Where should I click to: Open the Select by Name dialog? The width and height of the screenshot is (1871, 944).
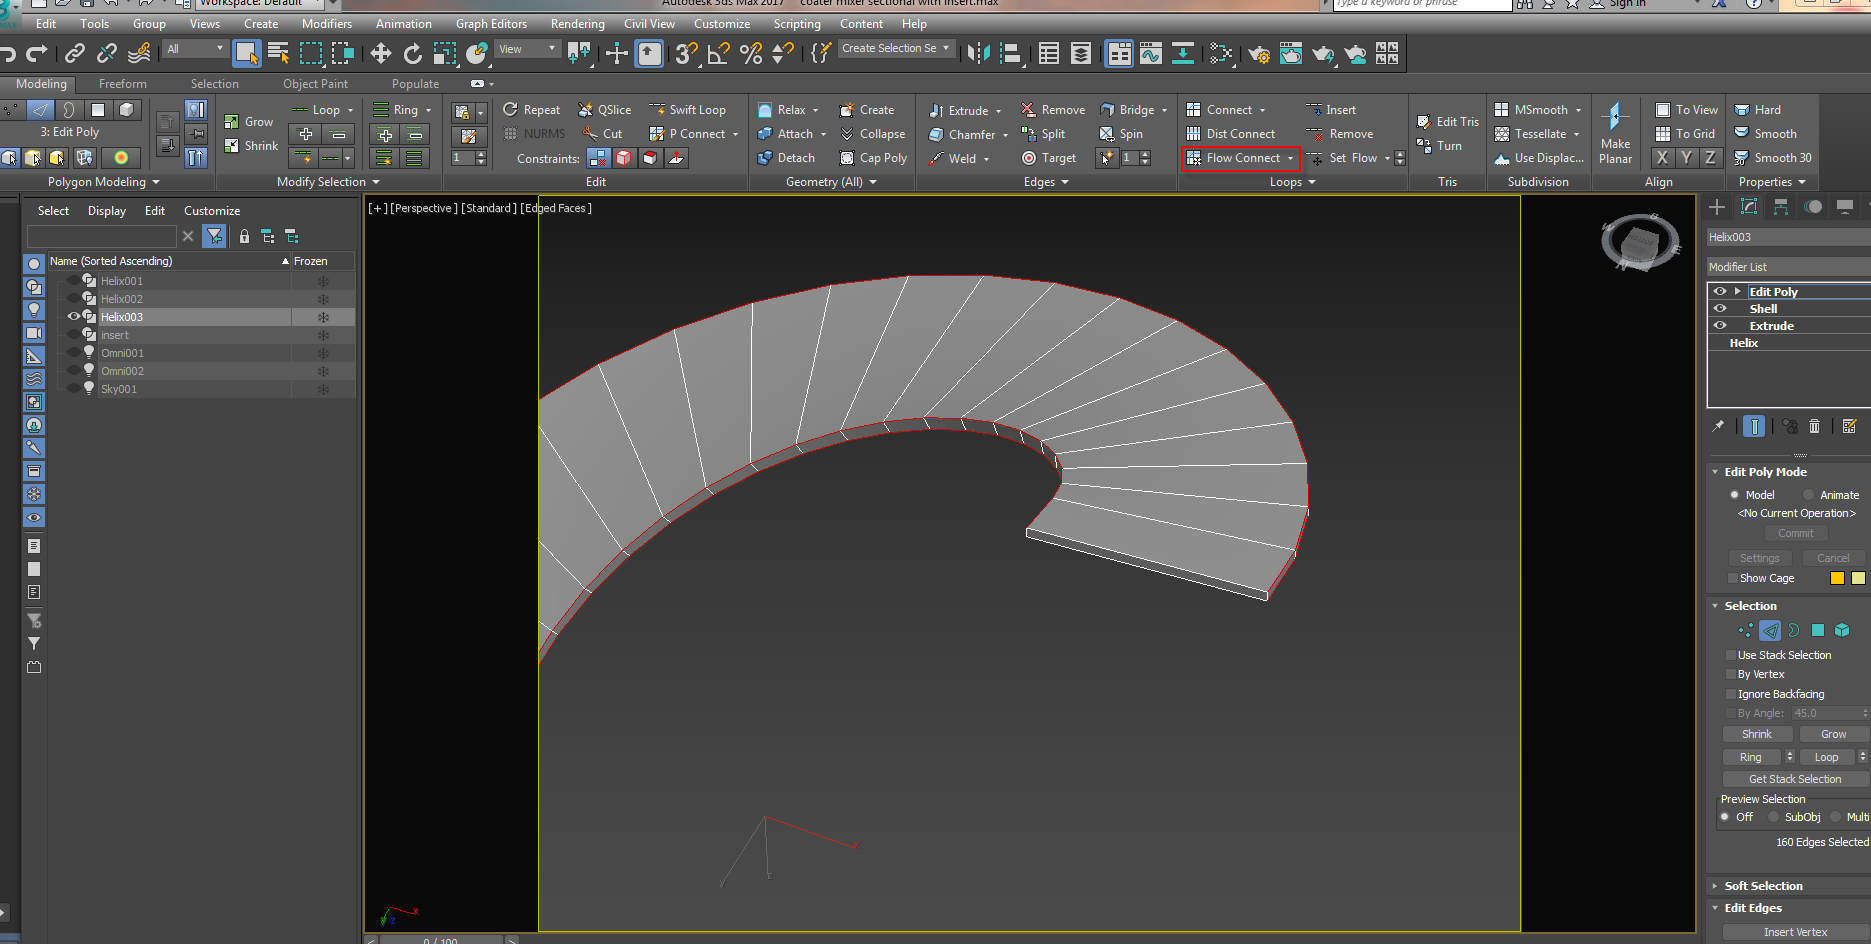(278, 54)
